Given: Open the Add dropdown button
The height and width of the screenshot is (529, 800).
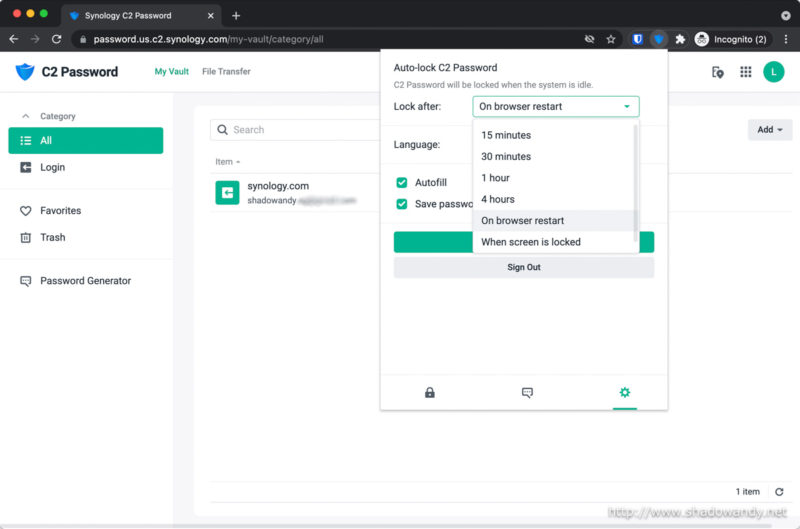Looking at the screenshot, I should 769,130.
